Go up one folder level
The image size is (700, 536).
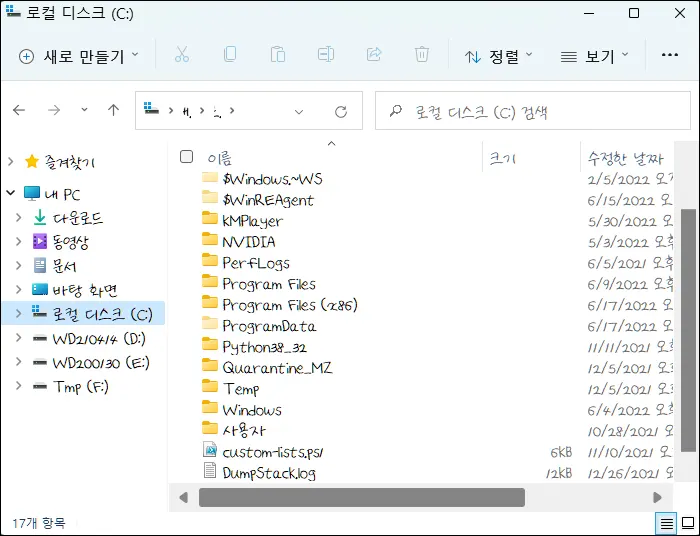click(113, 110)
